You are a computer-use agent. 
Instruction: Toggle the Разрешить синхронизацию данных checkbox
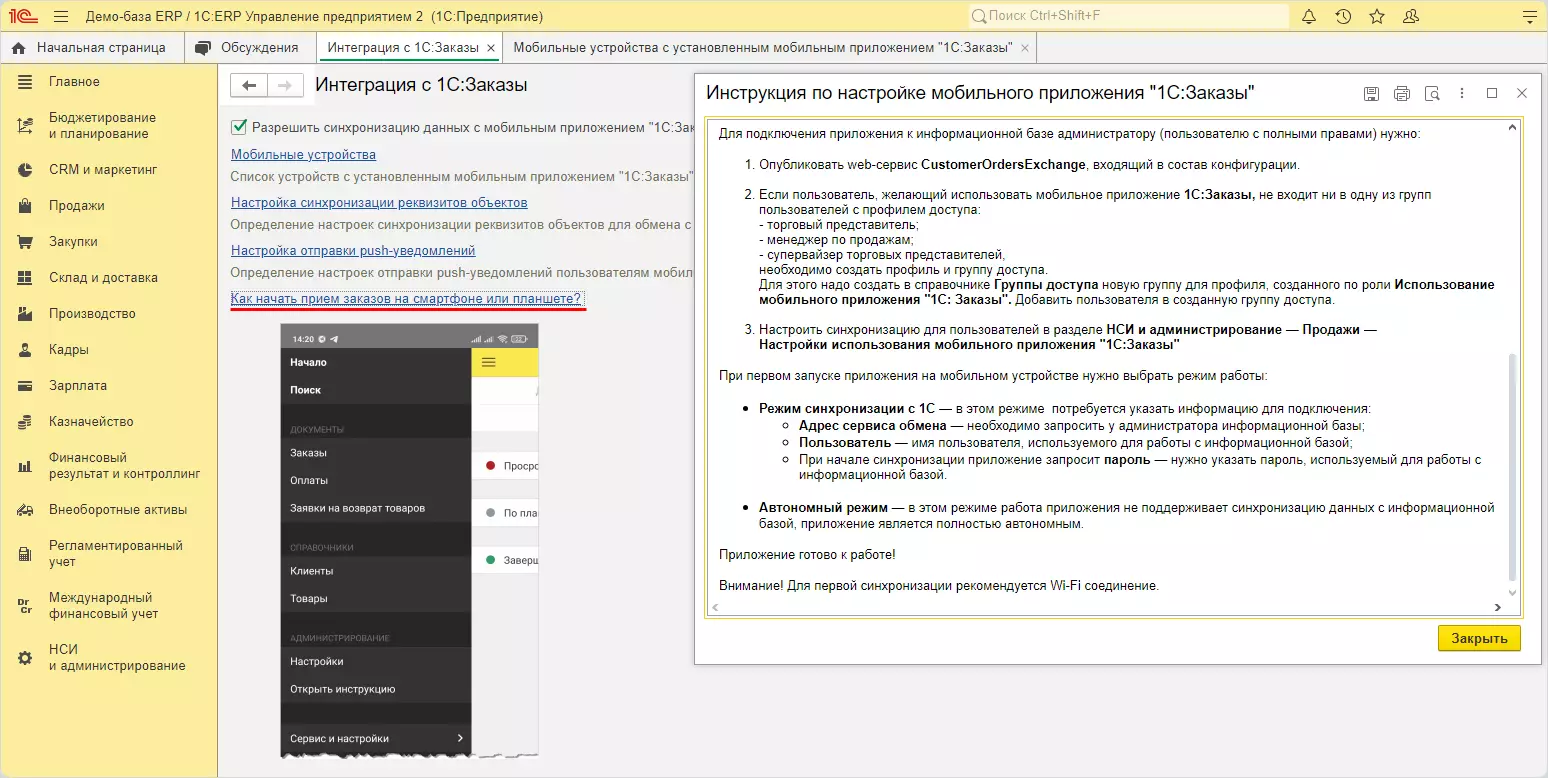[x=239, y=127]
